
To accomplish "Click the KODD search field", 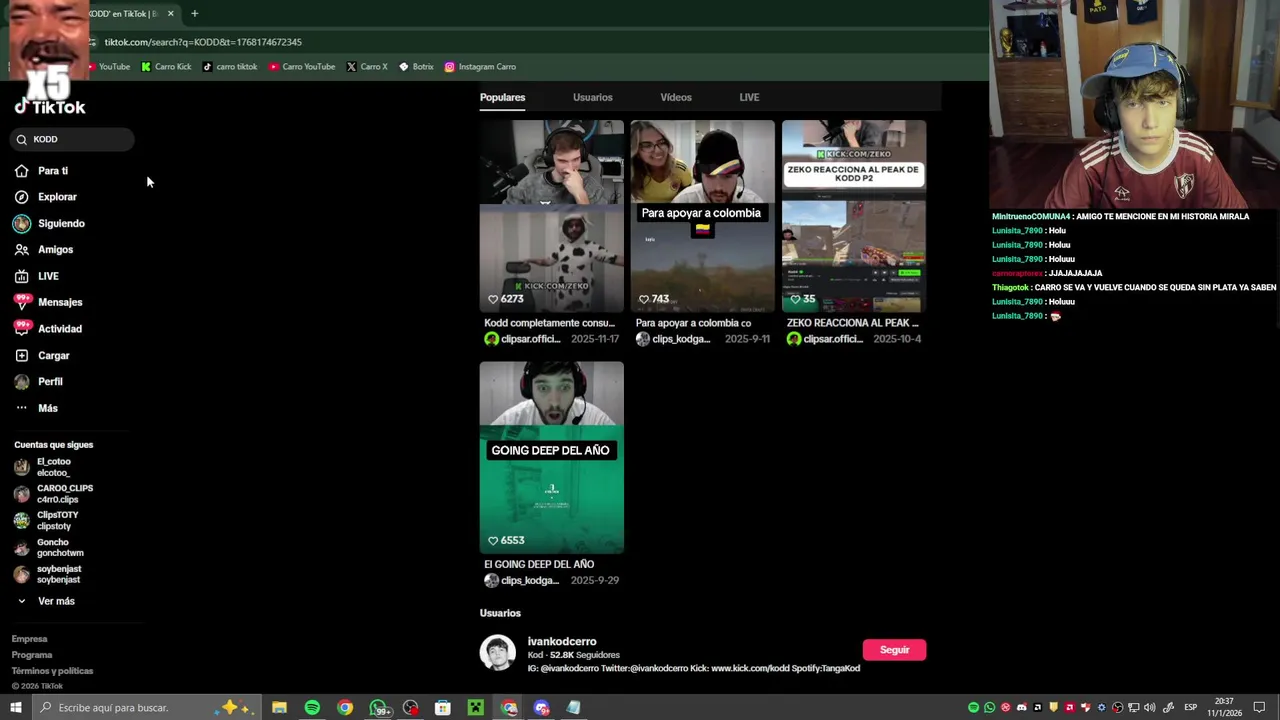I will tap(73, 139).
